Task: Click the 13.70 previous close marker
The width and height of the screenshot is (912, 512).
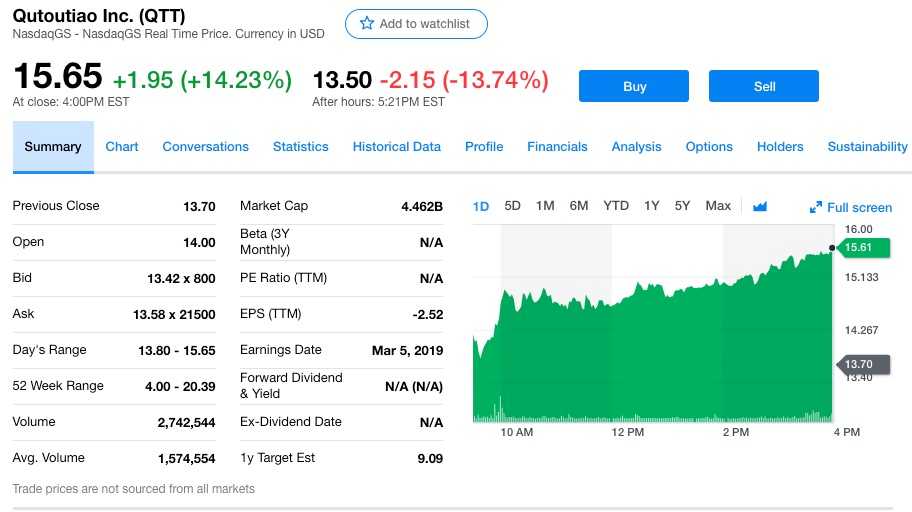Action: 858,364
